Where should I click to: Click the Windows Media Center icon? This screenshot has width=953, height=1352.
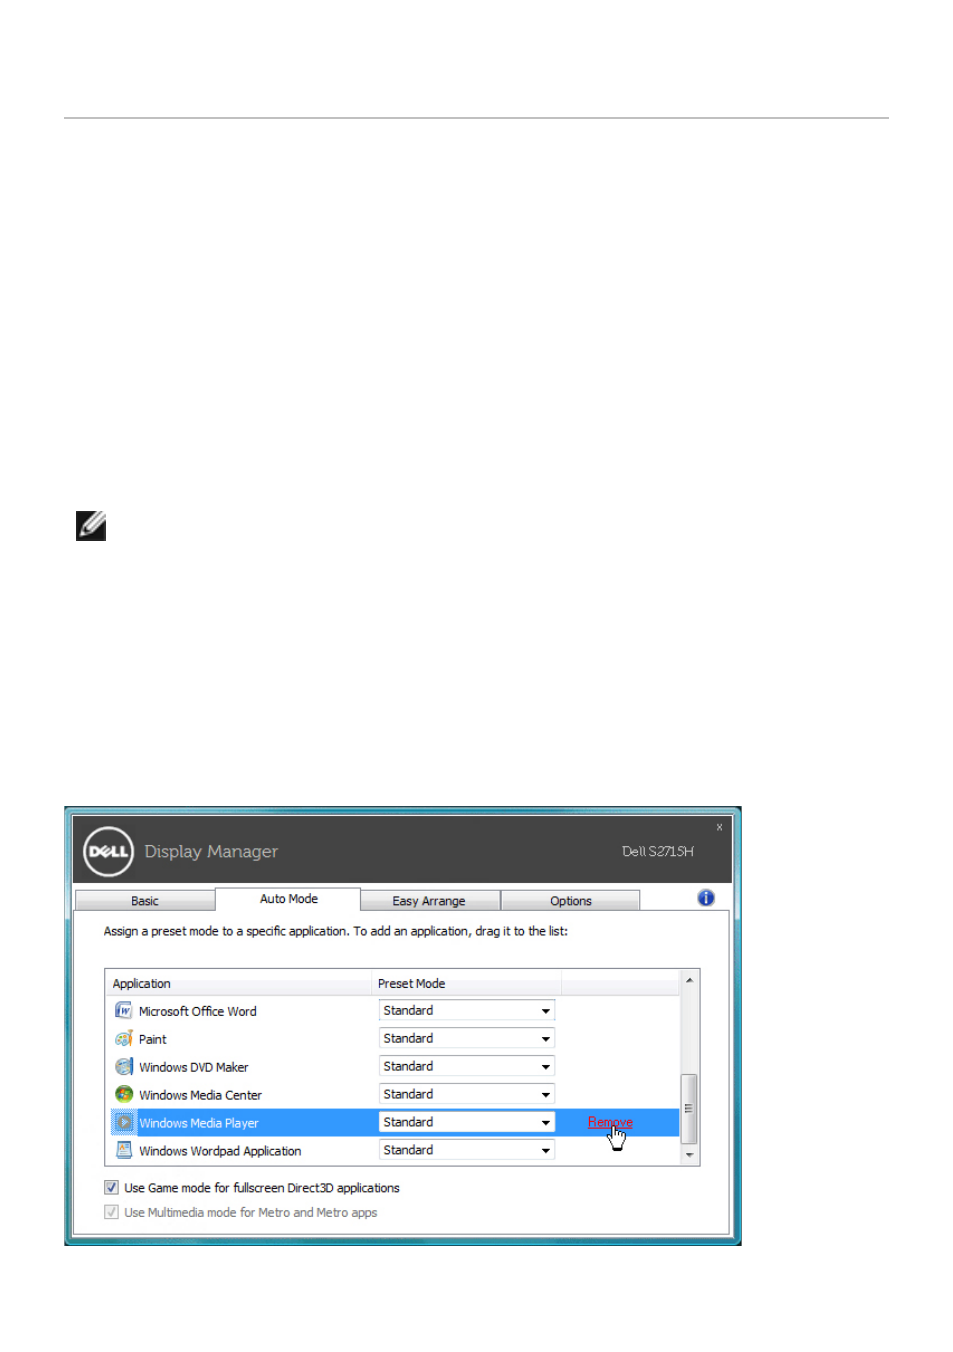[x=123, y=1095]
